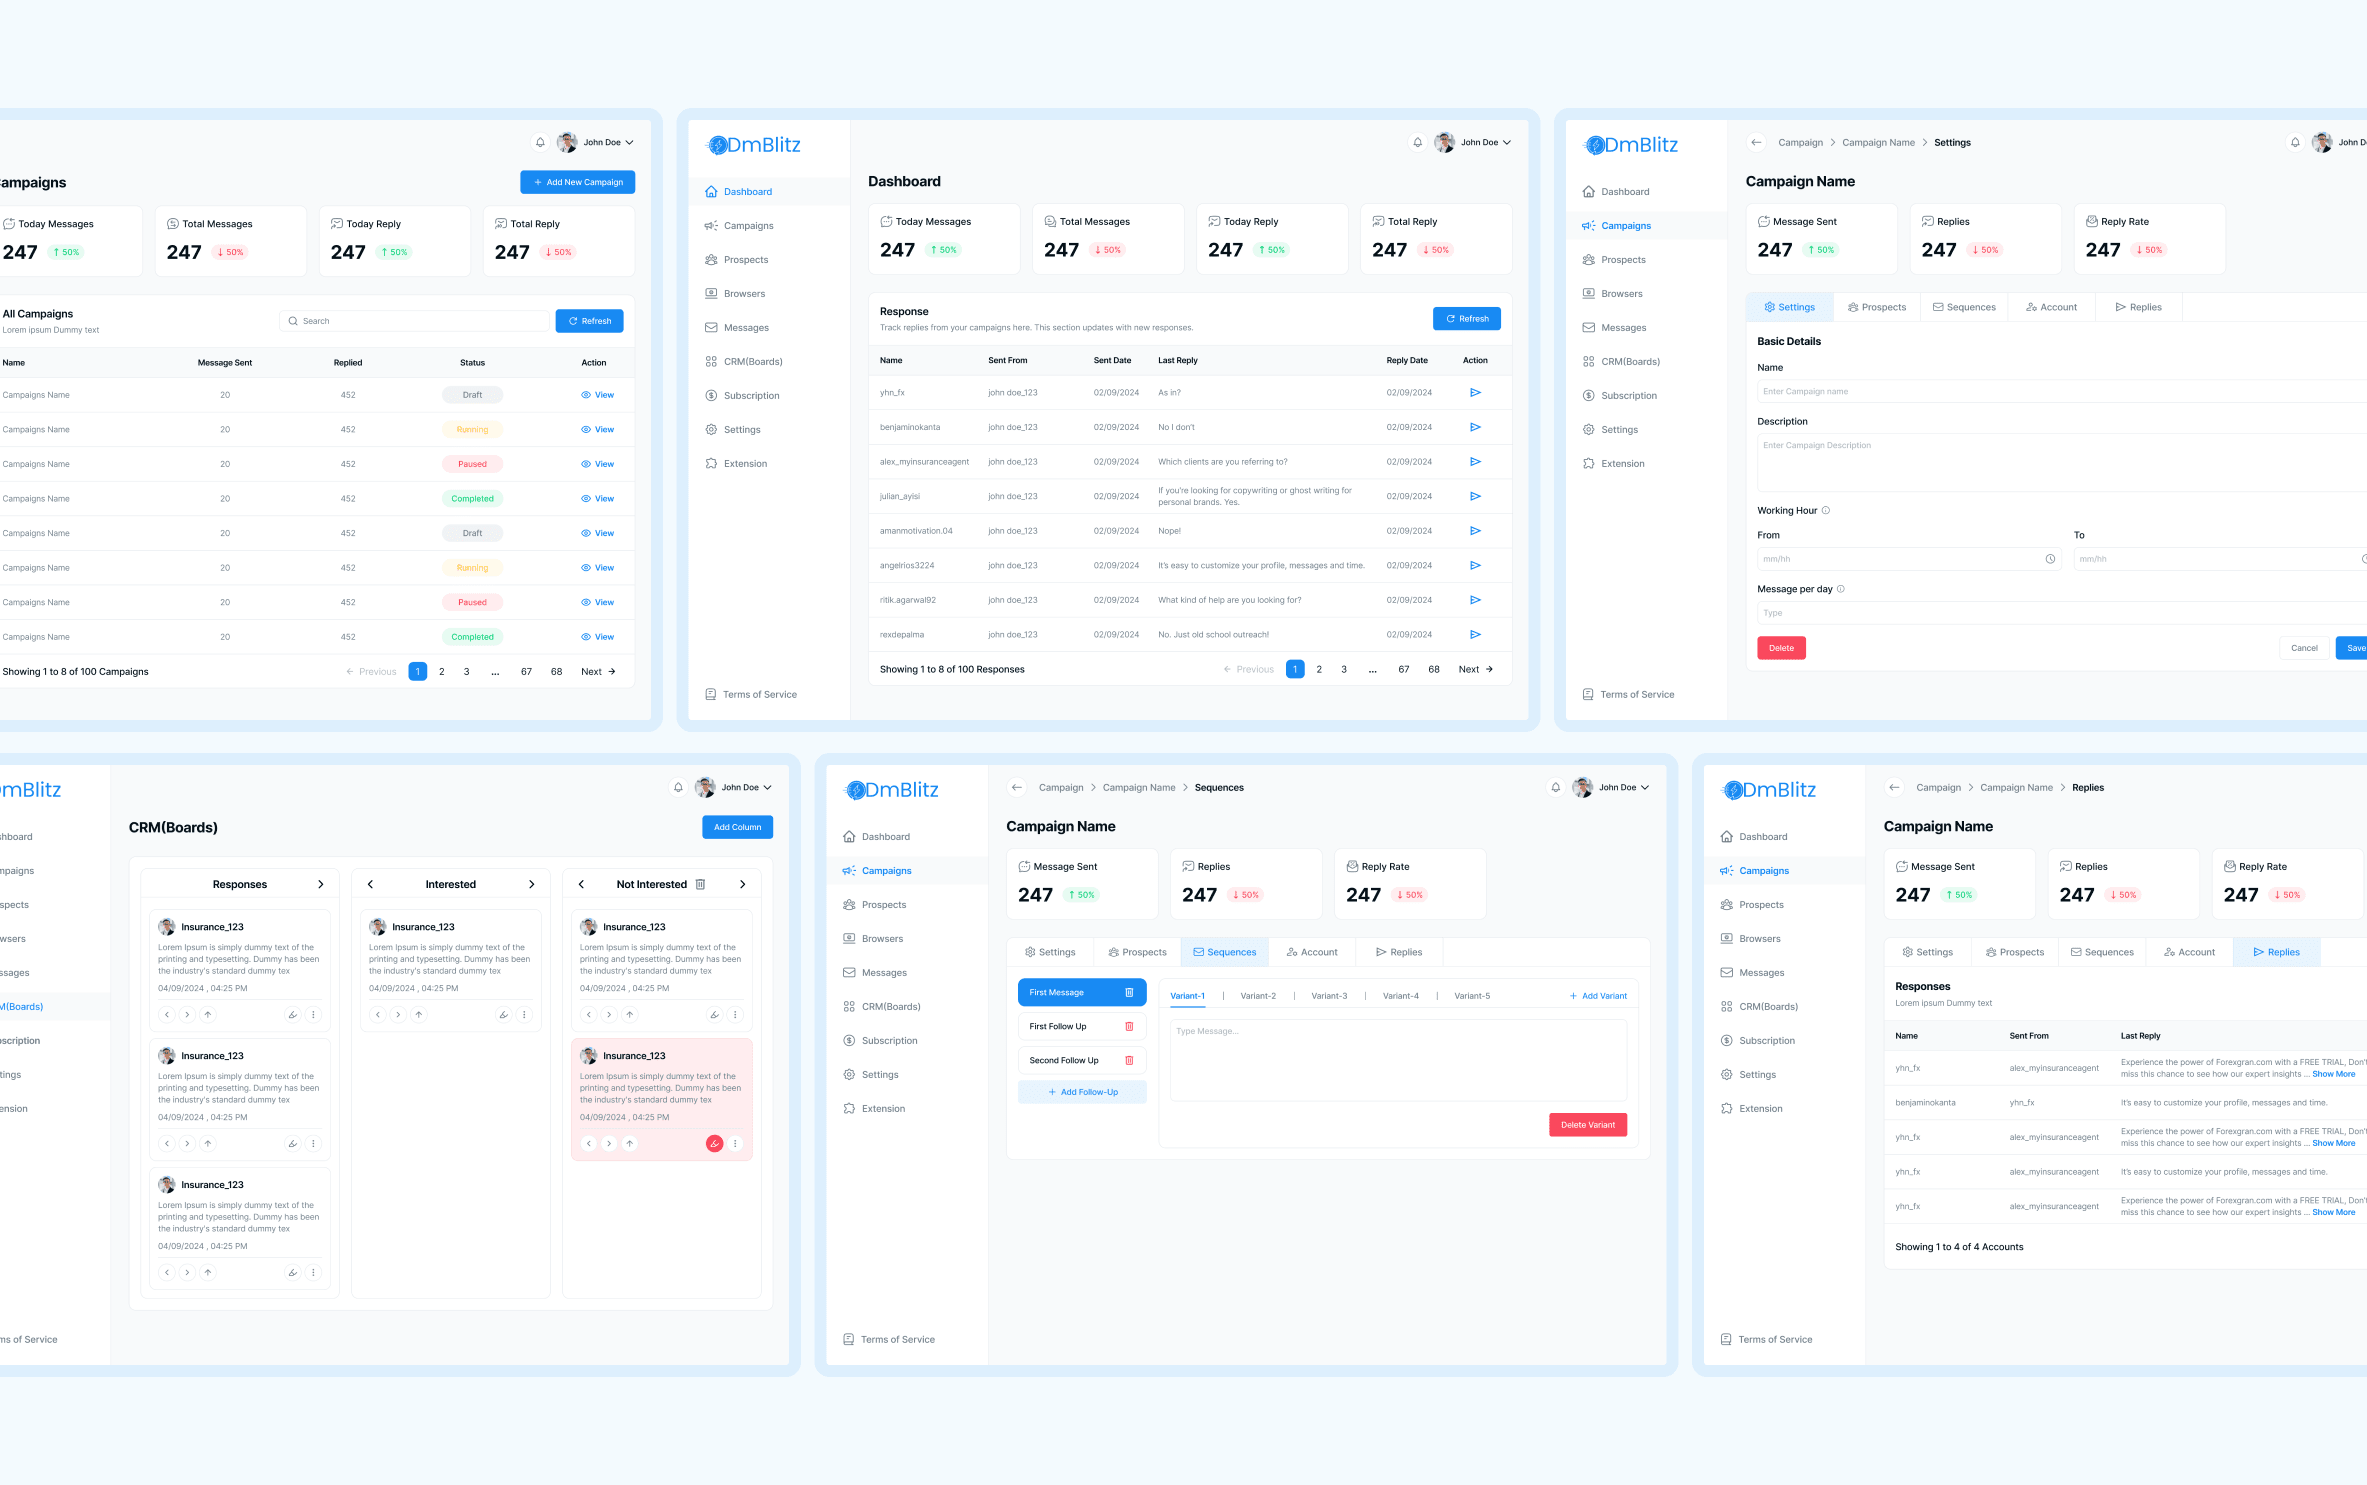Click send arrow icon for yhn_fx response row

(x=1475, y=393)
